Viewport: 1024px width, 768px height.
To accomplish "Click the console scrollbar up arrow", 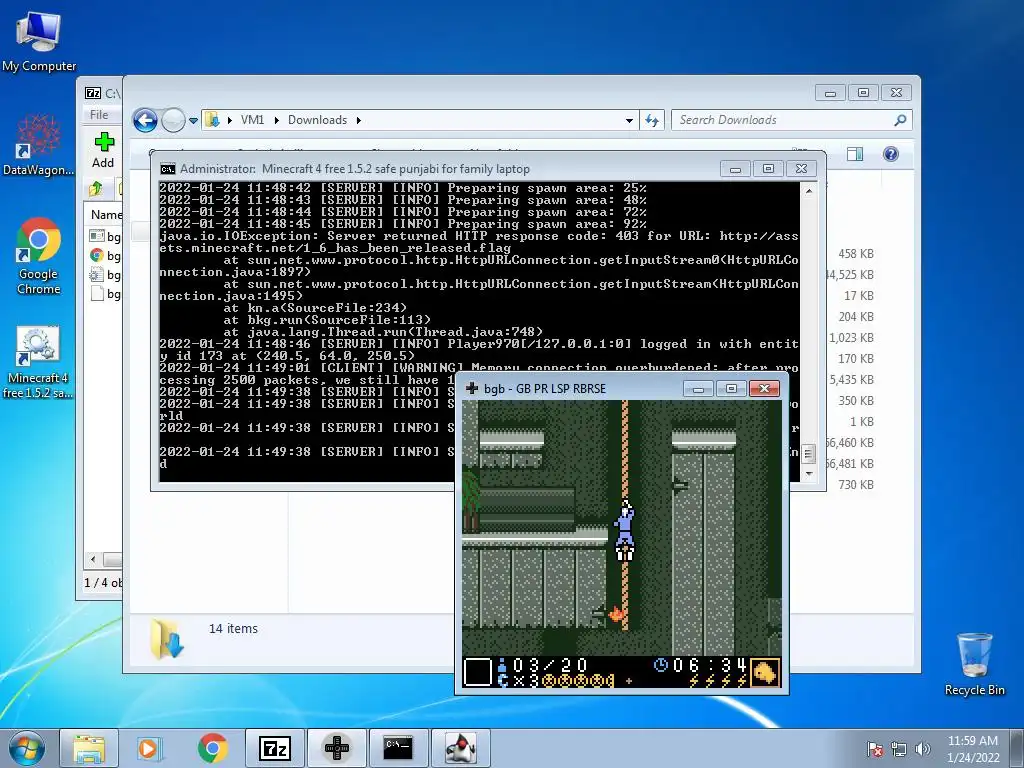I will pyautogui.click(x=808, y=191).
